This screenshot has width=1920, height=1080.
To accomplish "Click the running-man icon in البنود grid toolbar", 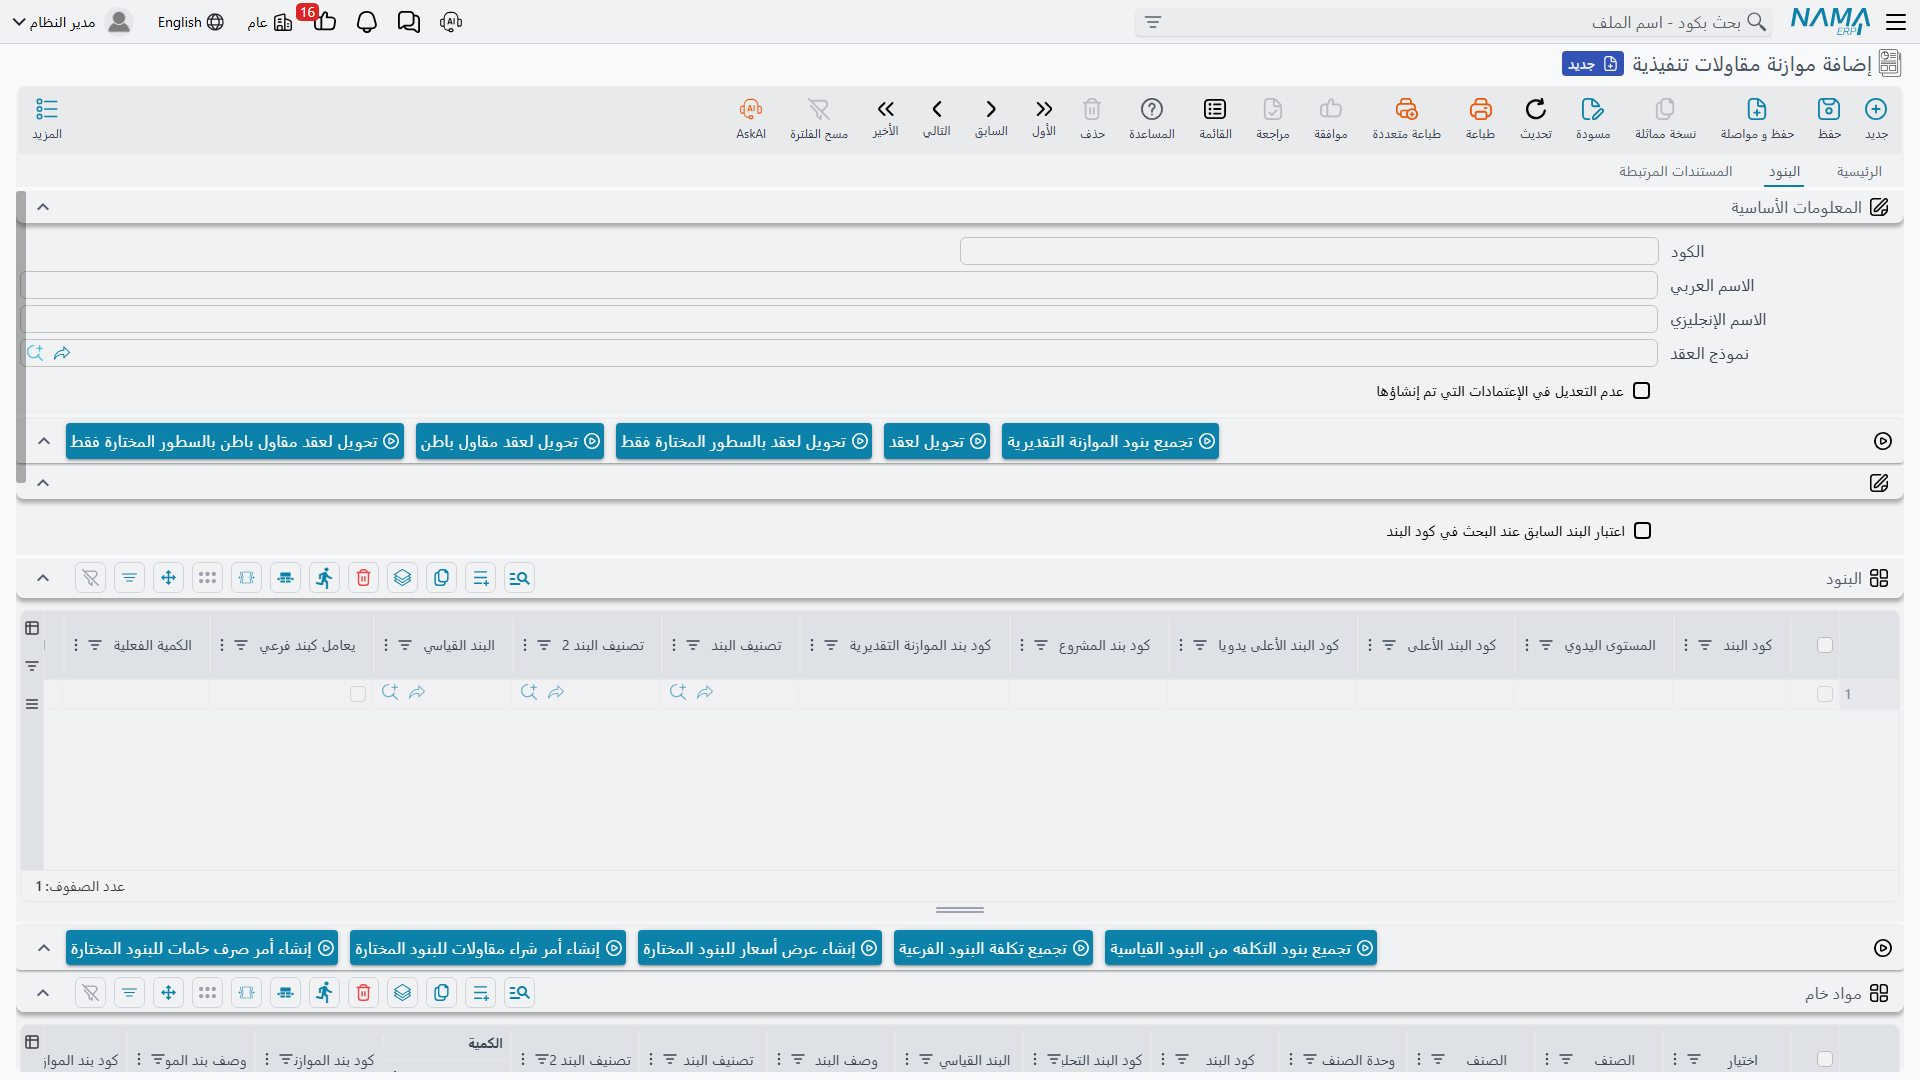I will click(x=325, y=578).
